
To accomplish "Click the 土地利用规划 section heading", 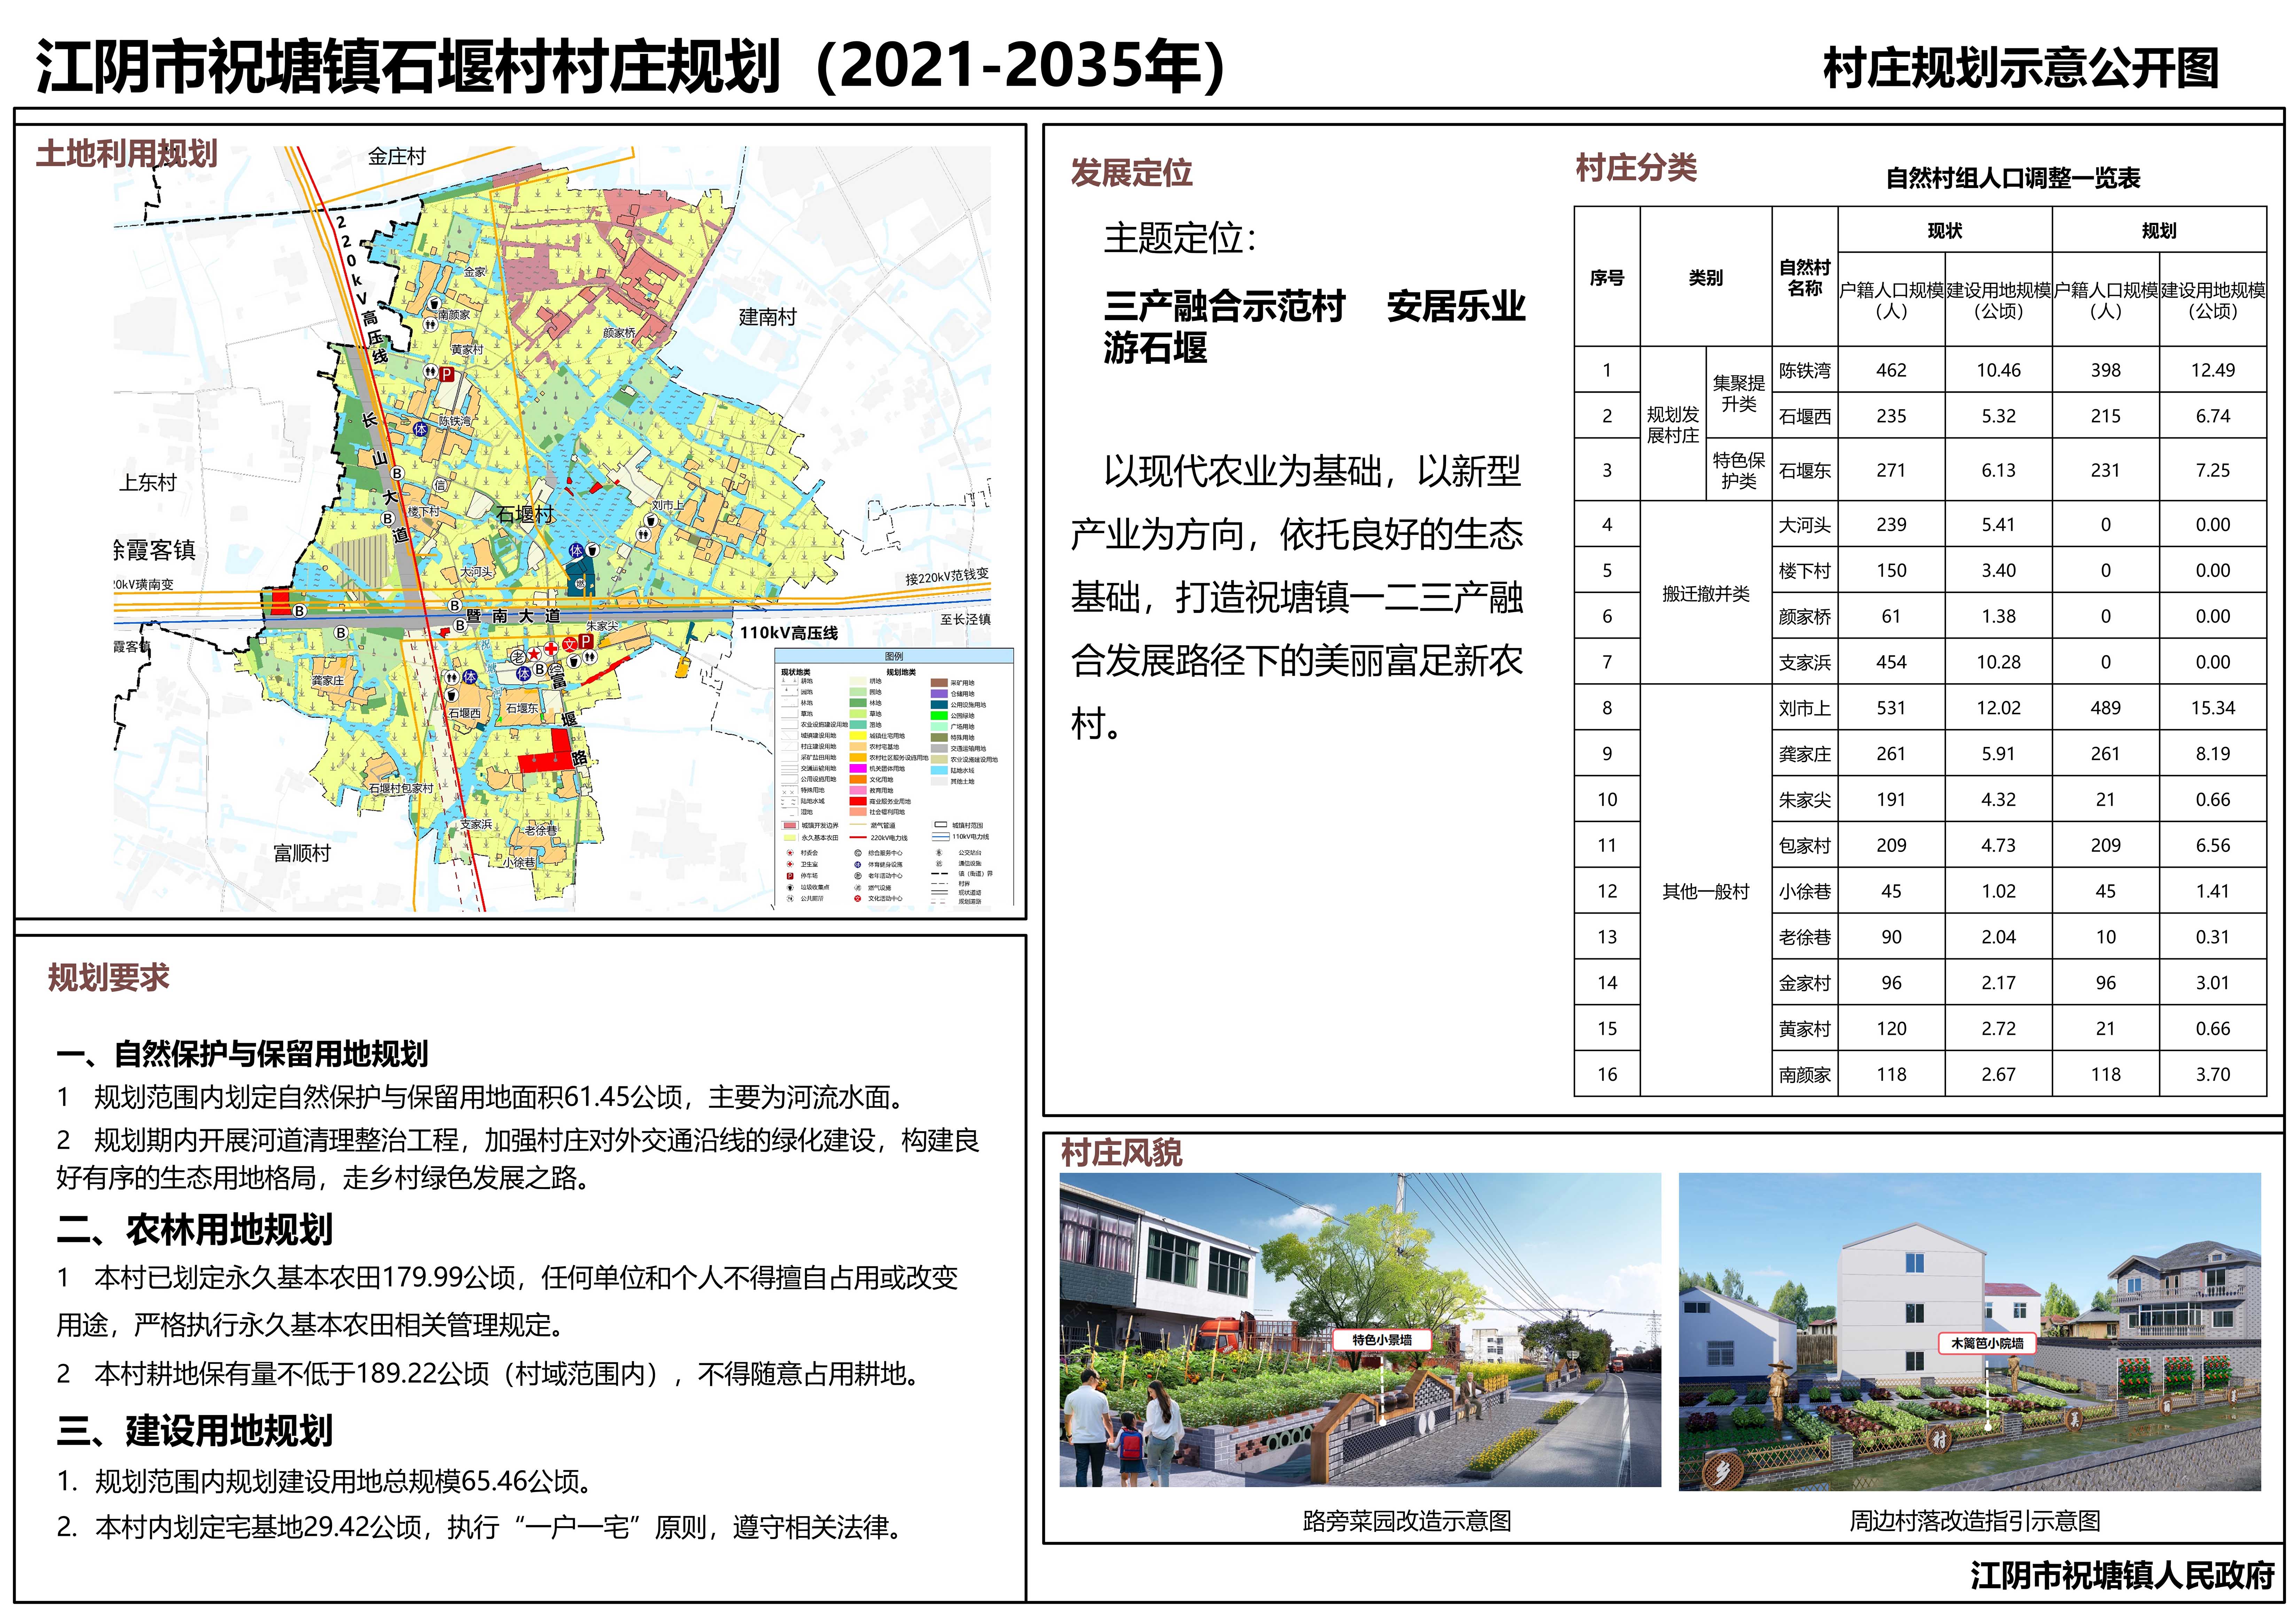I will (x=127, y=154).
